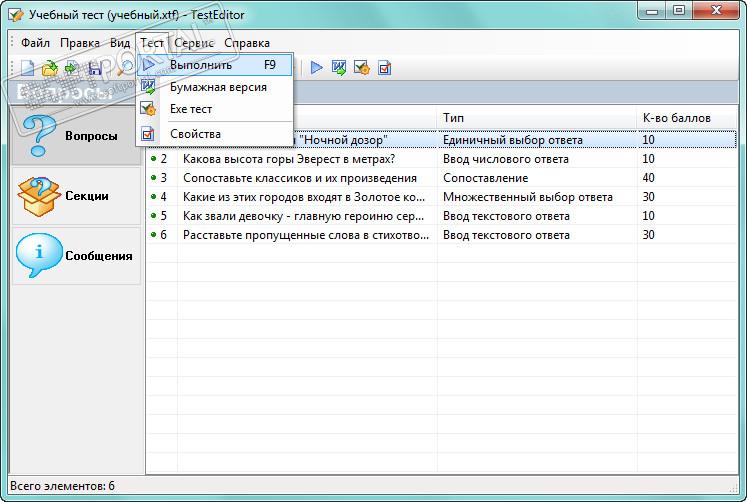The image size is (747, 502).
Task: Choose Выполнить F9 in the Тест menu
Action: [215, 65]
